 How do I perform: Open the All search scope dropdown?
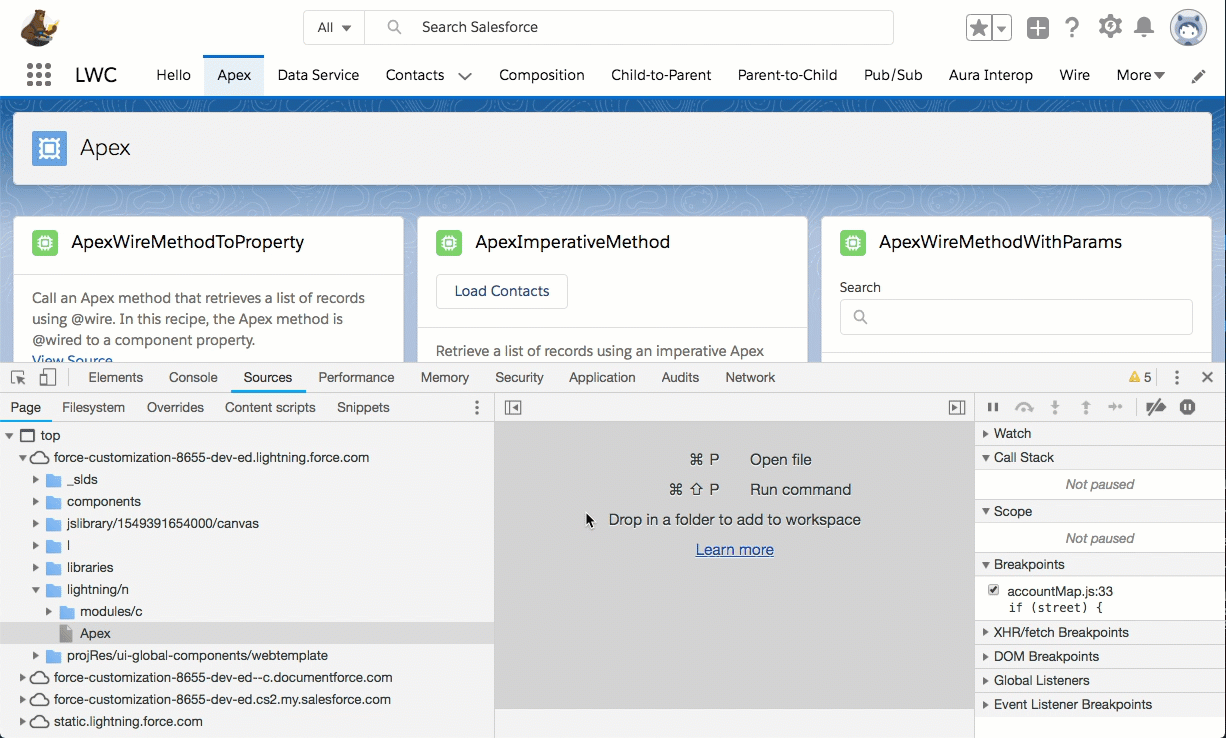(x=334, y=28)
